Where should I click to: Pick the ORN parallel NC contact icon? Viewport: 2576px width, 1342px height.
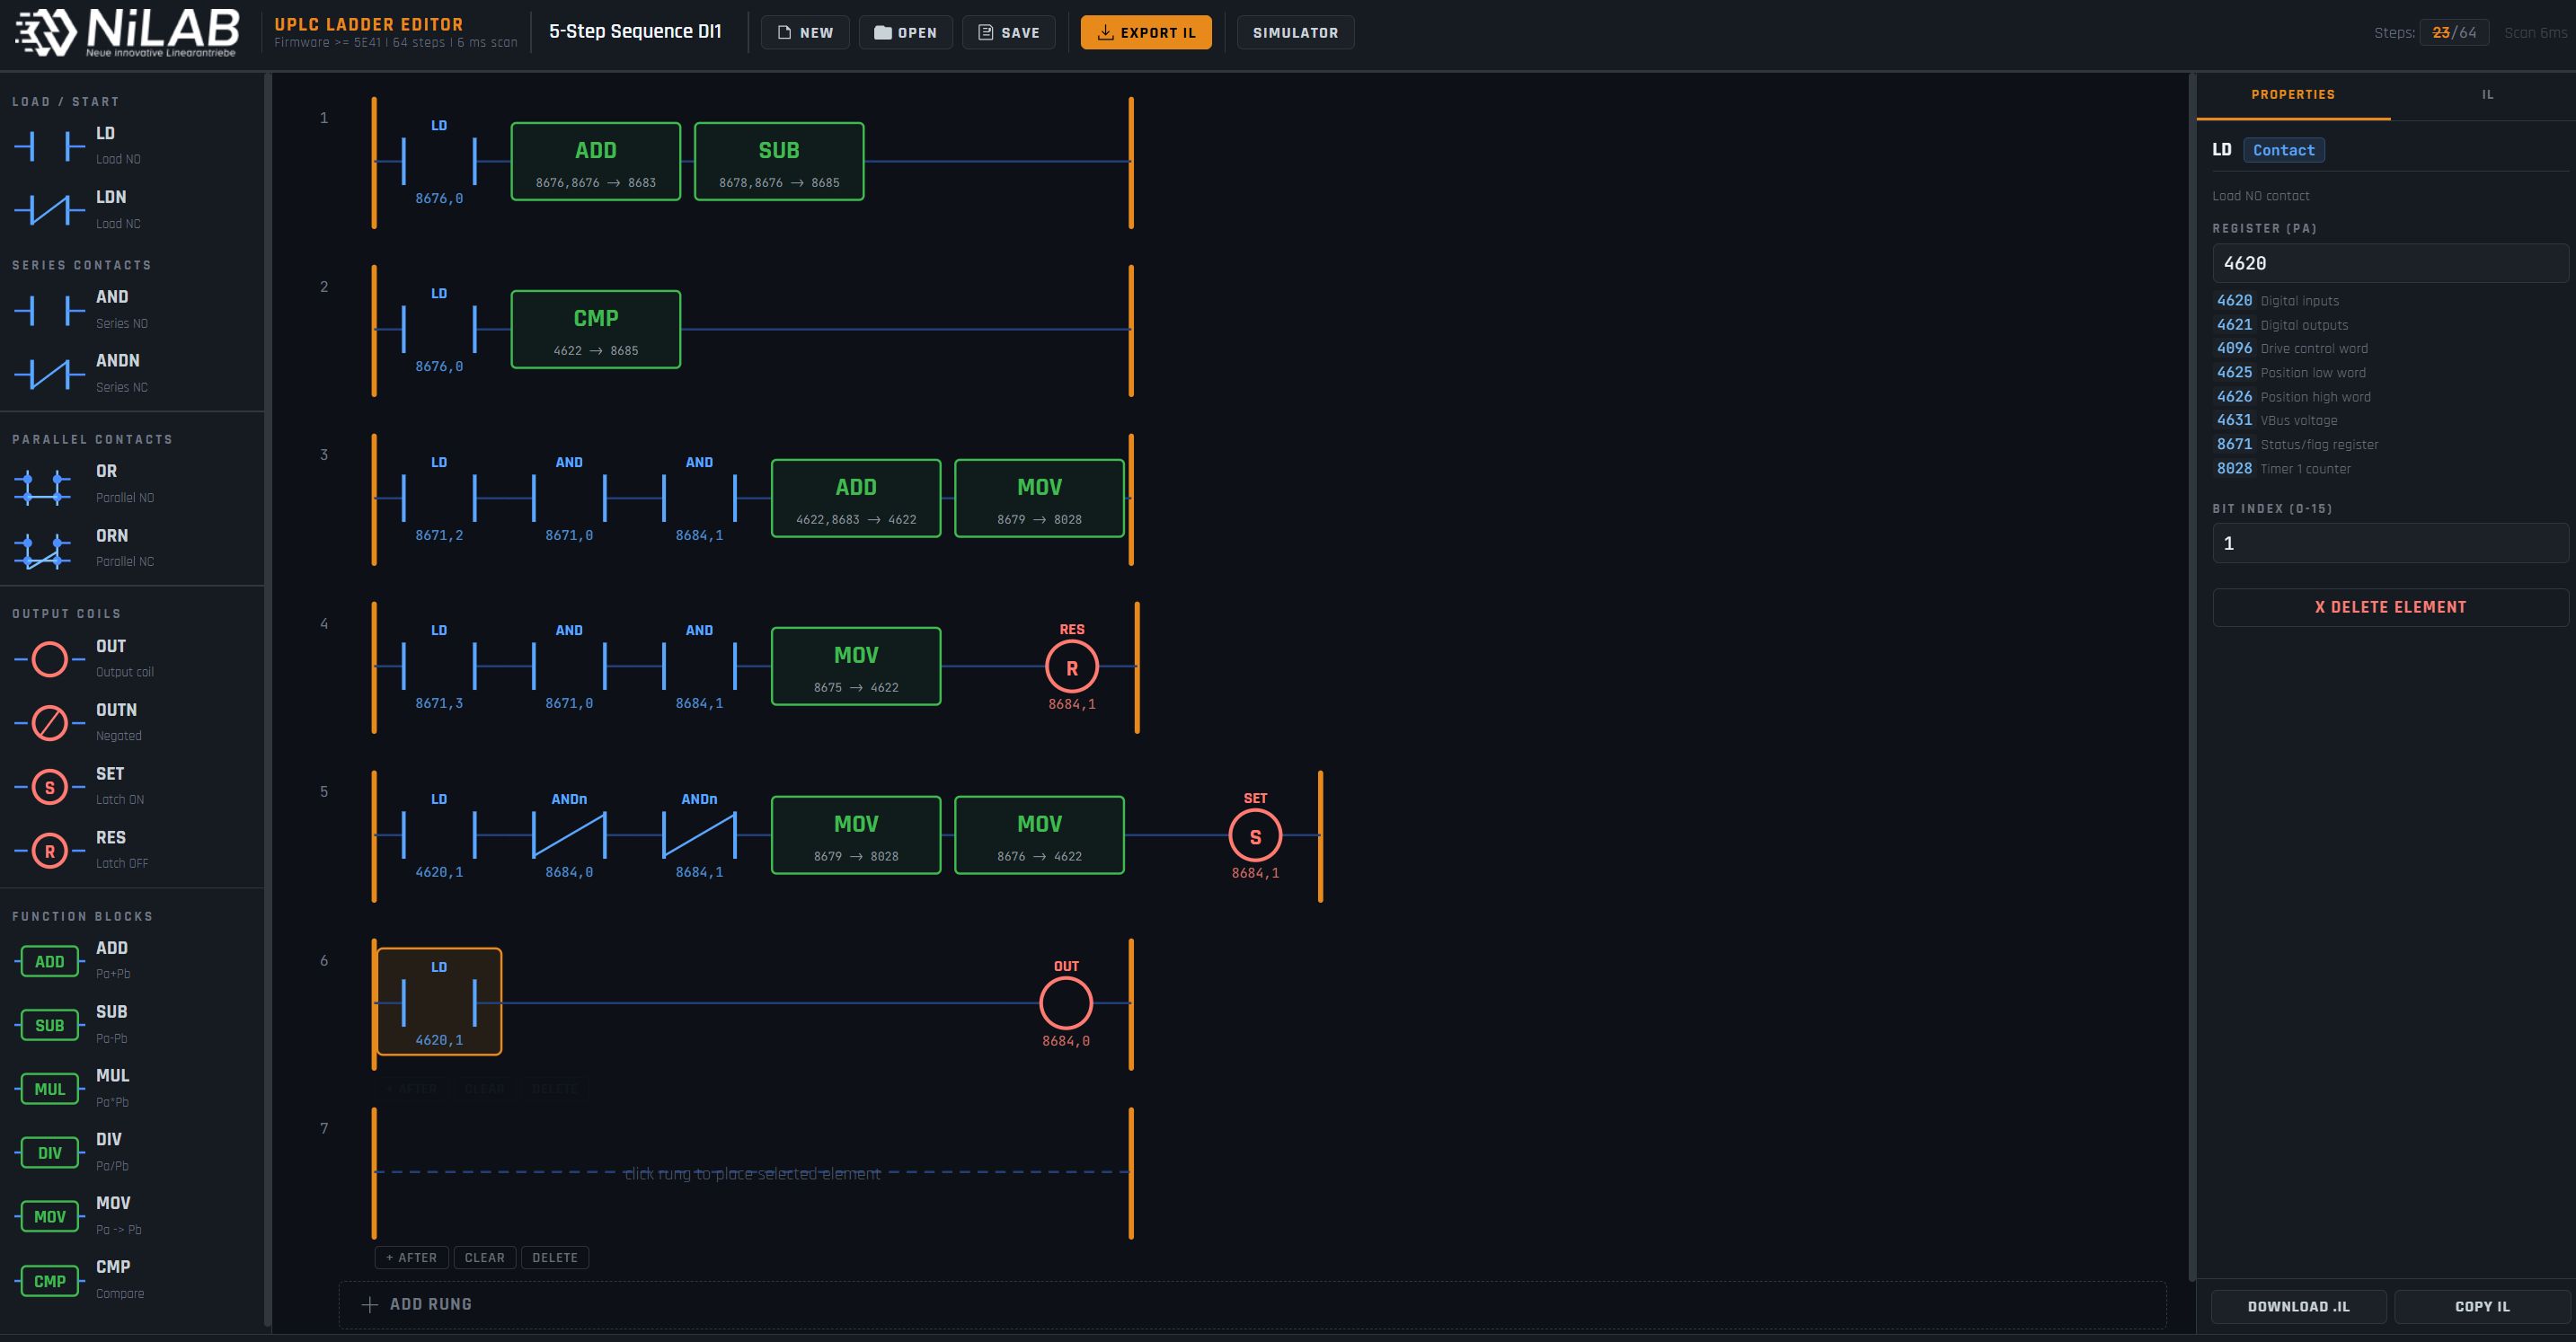click(x=43, y=549)
